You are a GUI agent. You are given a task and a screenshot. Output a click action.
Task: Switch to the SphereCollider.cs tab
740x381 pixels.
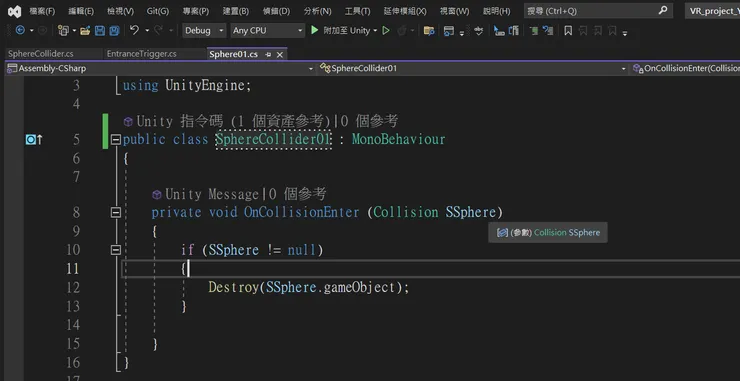(41, 54)
